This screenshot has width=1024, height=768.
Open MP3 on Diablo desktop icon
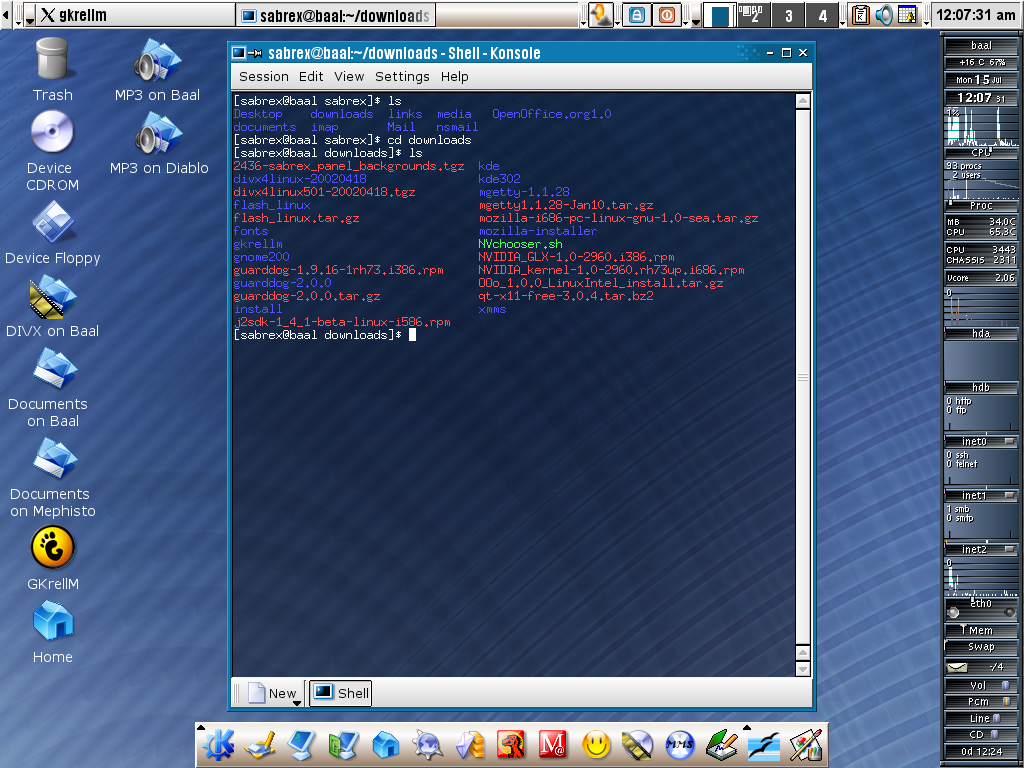pos(159,142)
